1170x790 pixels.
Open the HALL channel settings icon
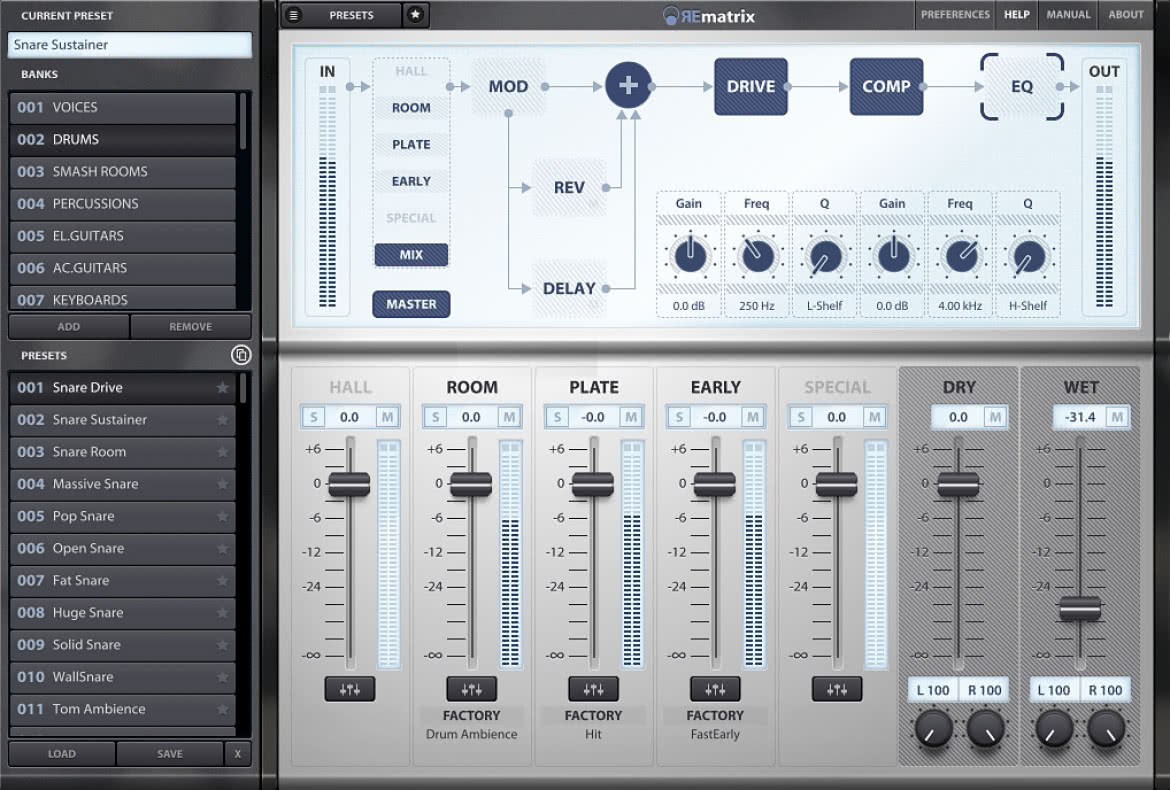tap(350, 689)
